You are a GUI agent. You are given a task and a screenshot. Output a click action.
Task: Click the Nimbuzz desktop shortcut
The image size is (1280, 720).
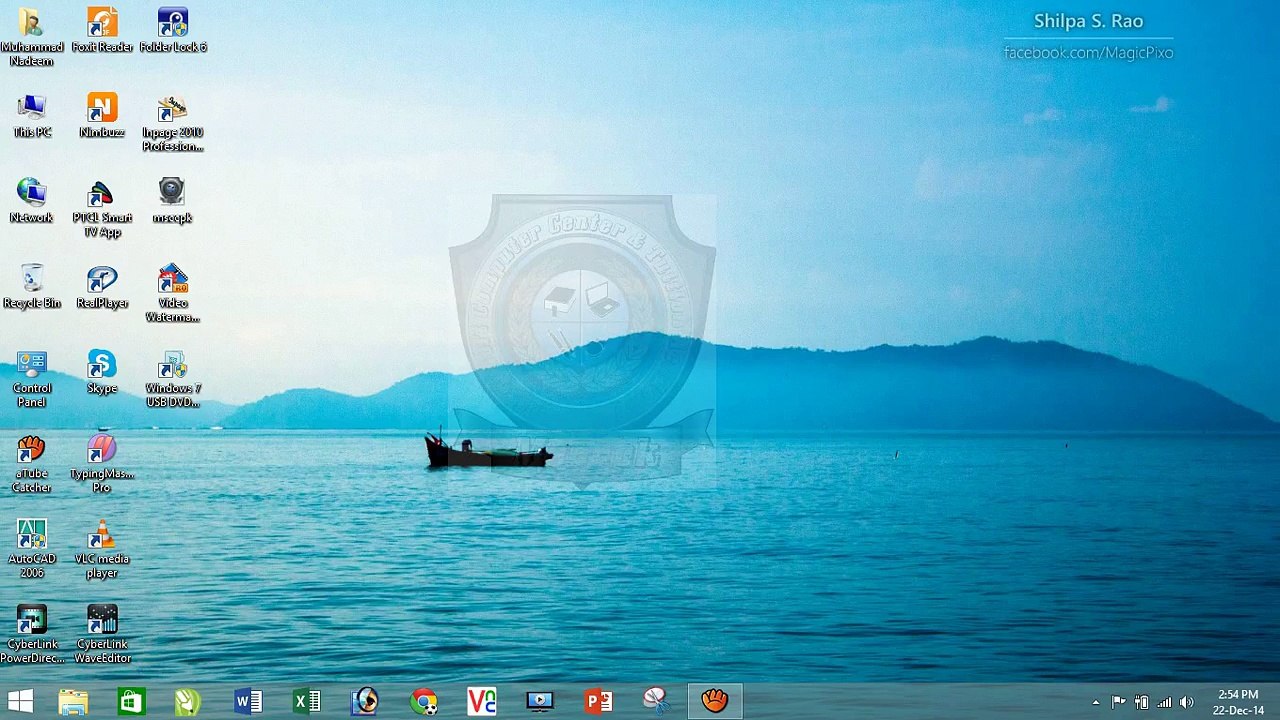[x=102, y=116]
